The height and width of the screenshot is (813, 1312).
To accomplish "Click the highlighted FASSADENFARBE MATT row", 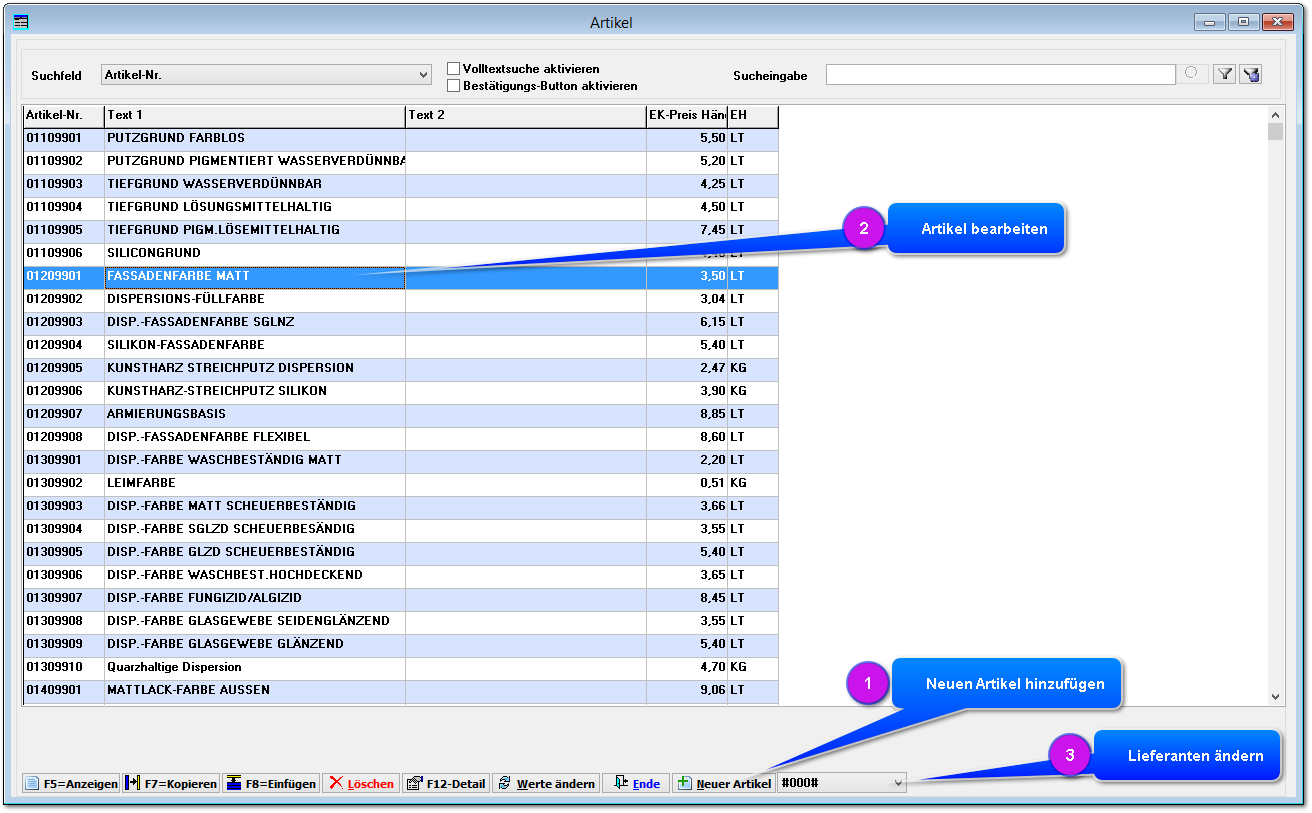I will [401, 276].
